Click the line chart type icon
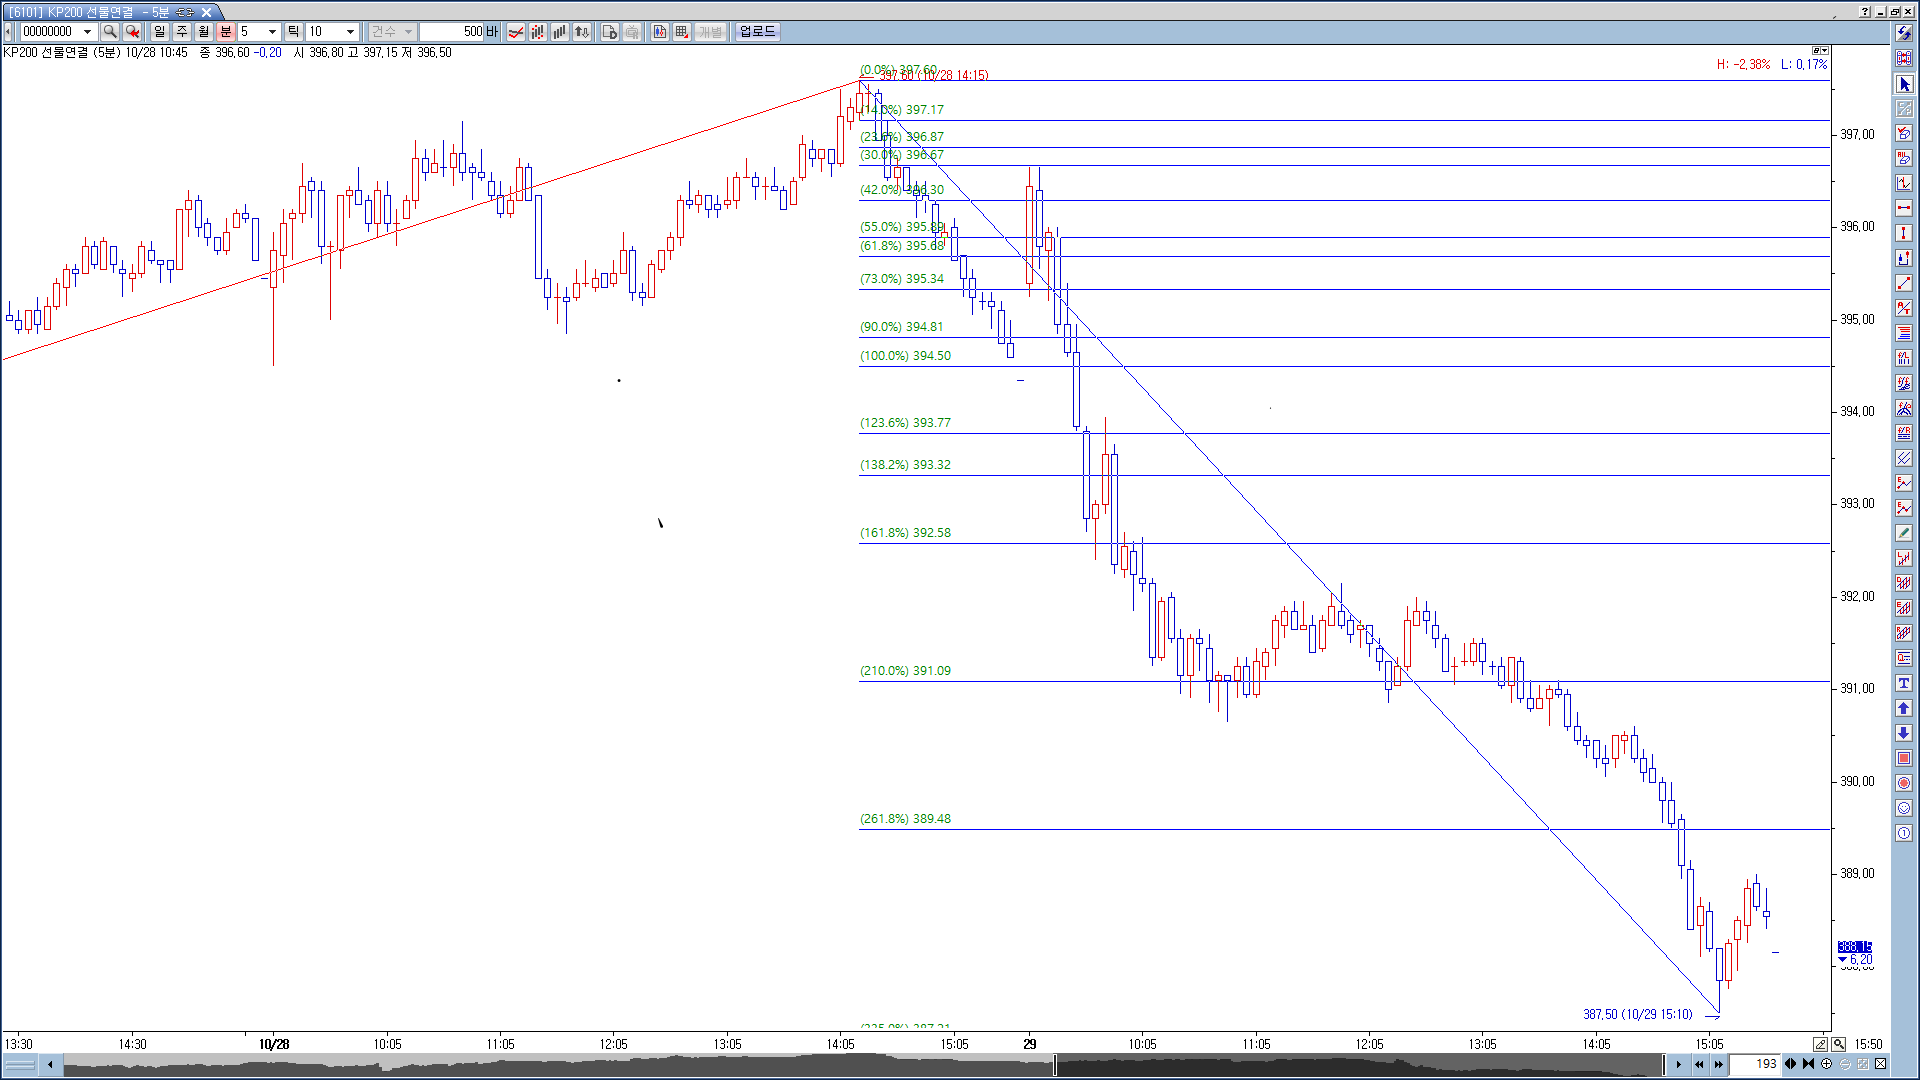The width and height of the screenshot is (1920, 1080). [516, 32]
